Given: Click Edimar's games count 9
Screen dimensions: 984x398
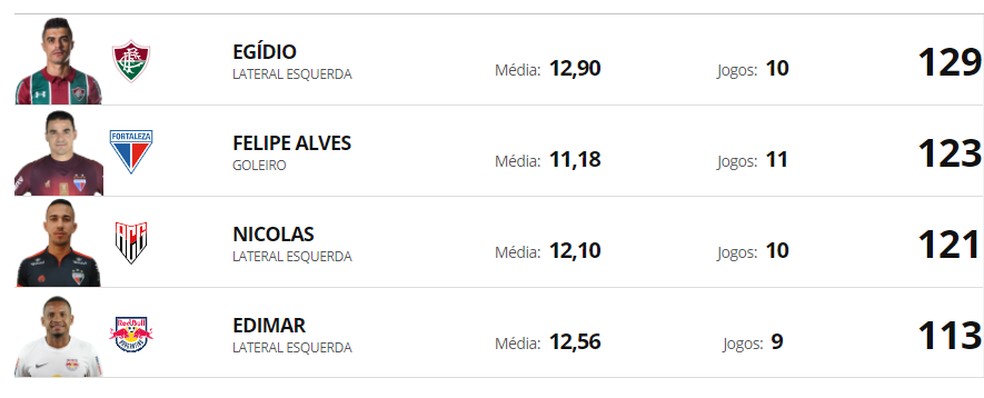Looking at the screenshot, I should 777,342.
